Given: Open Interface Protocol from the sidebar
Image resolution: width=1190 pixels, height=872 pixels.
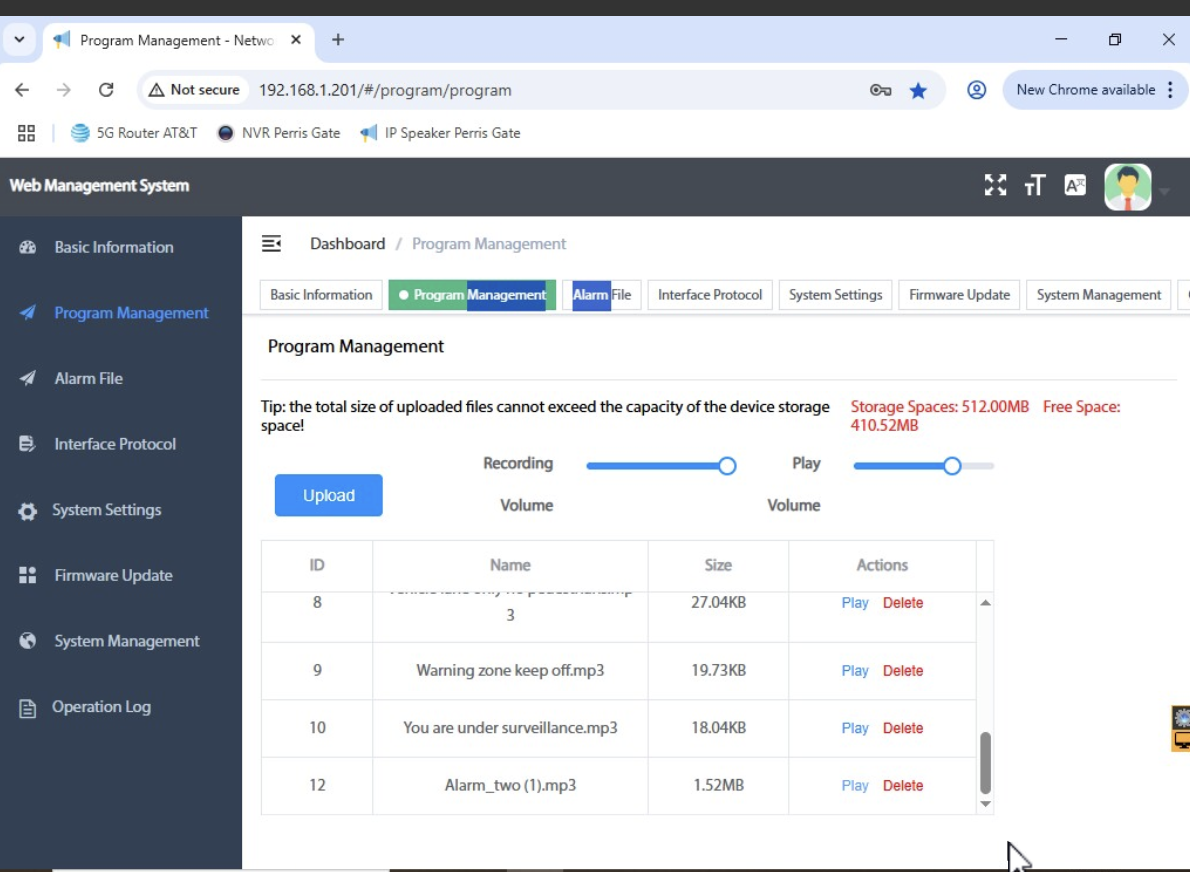Looking at the screenshot, I should pos(121,444).
